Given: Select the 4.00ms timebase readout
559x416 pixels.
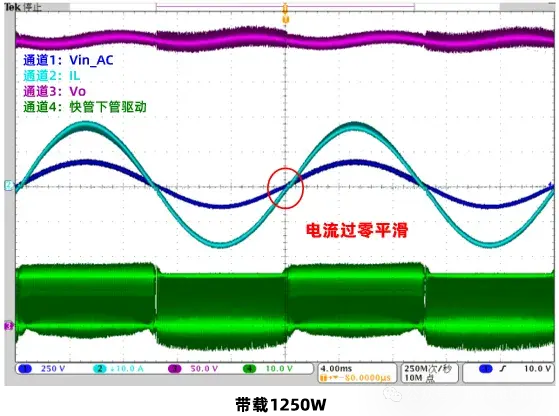Looking at the screenshot, I should [x=336, y=368].
